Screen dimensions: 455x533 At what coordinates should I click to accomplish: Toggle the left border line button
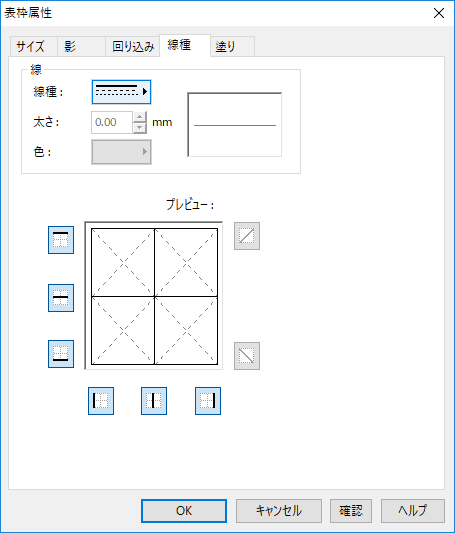click(101, 401)
